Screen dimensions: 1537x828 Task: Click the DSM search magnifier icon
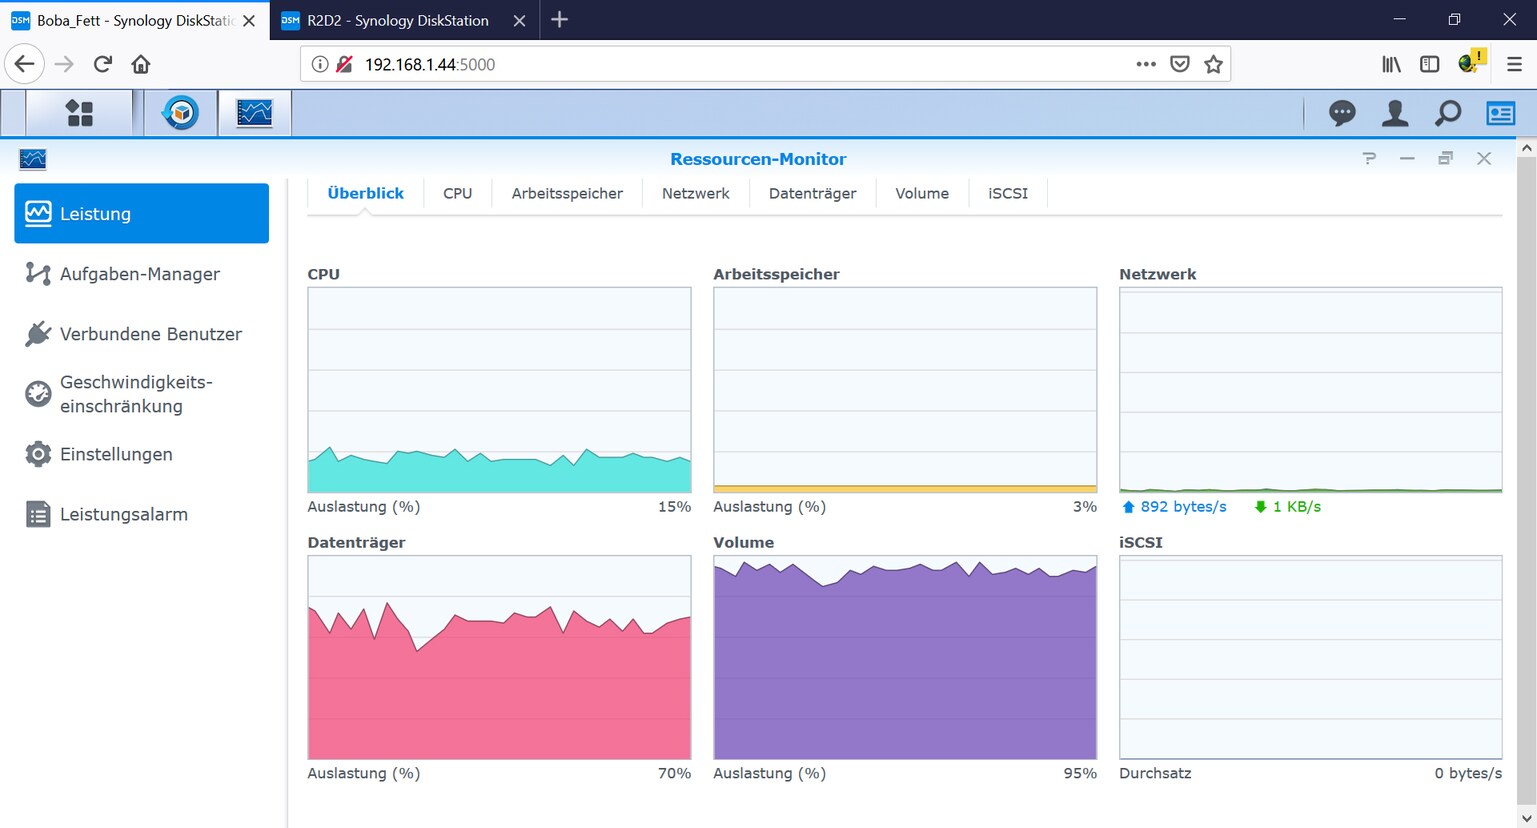coord(1447,114)
